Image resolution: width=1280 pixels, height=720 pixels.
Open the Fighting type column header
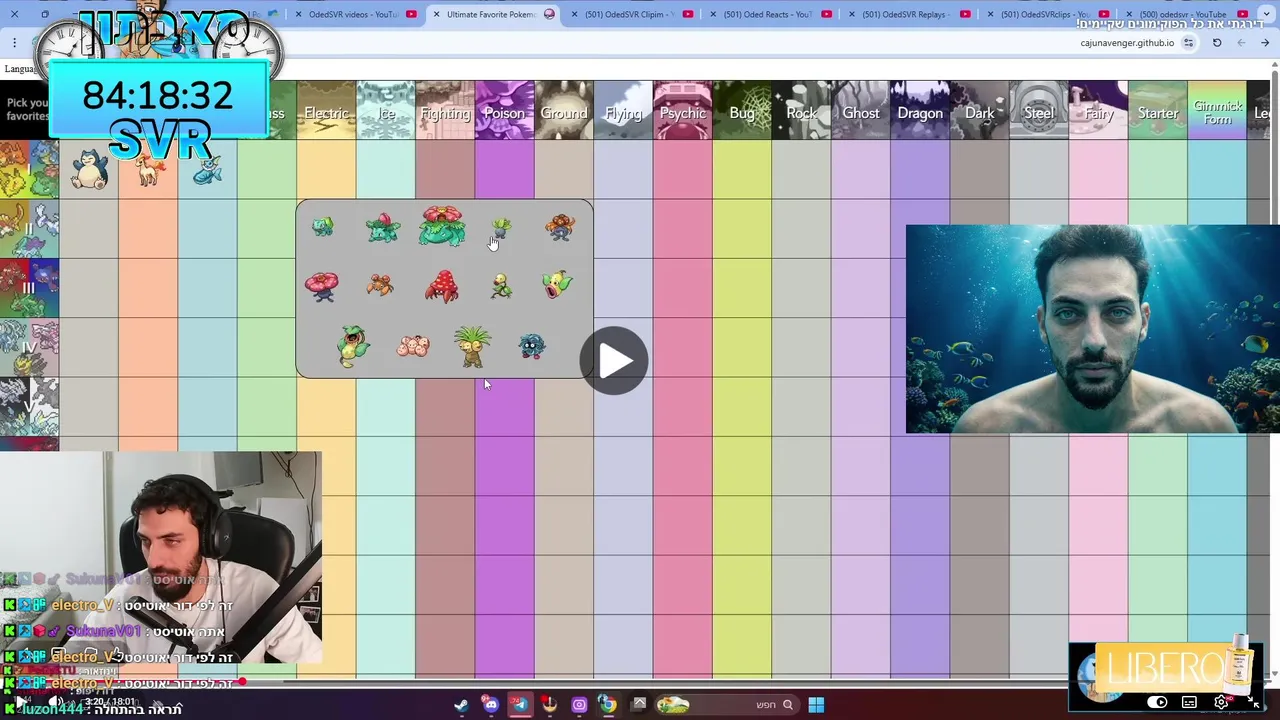coord(445,110)
